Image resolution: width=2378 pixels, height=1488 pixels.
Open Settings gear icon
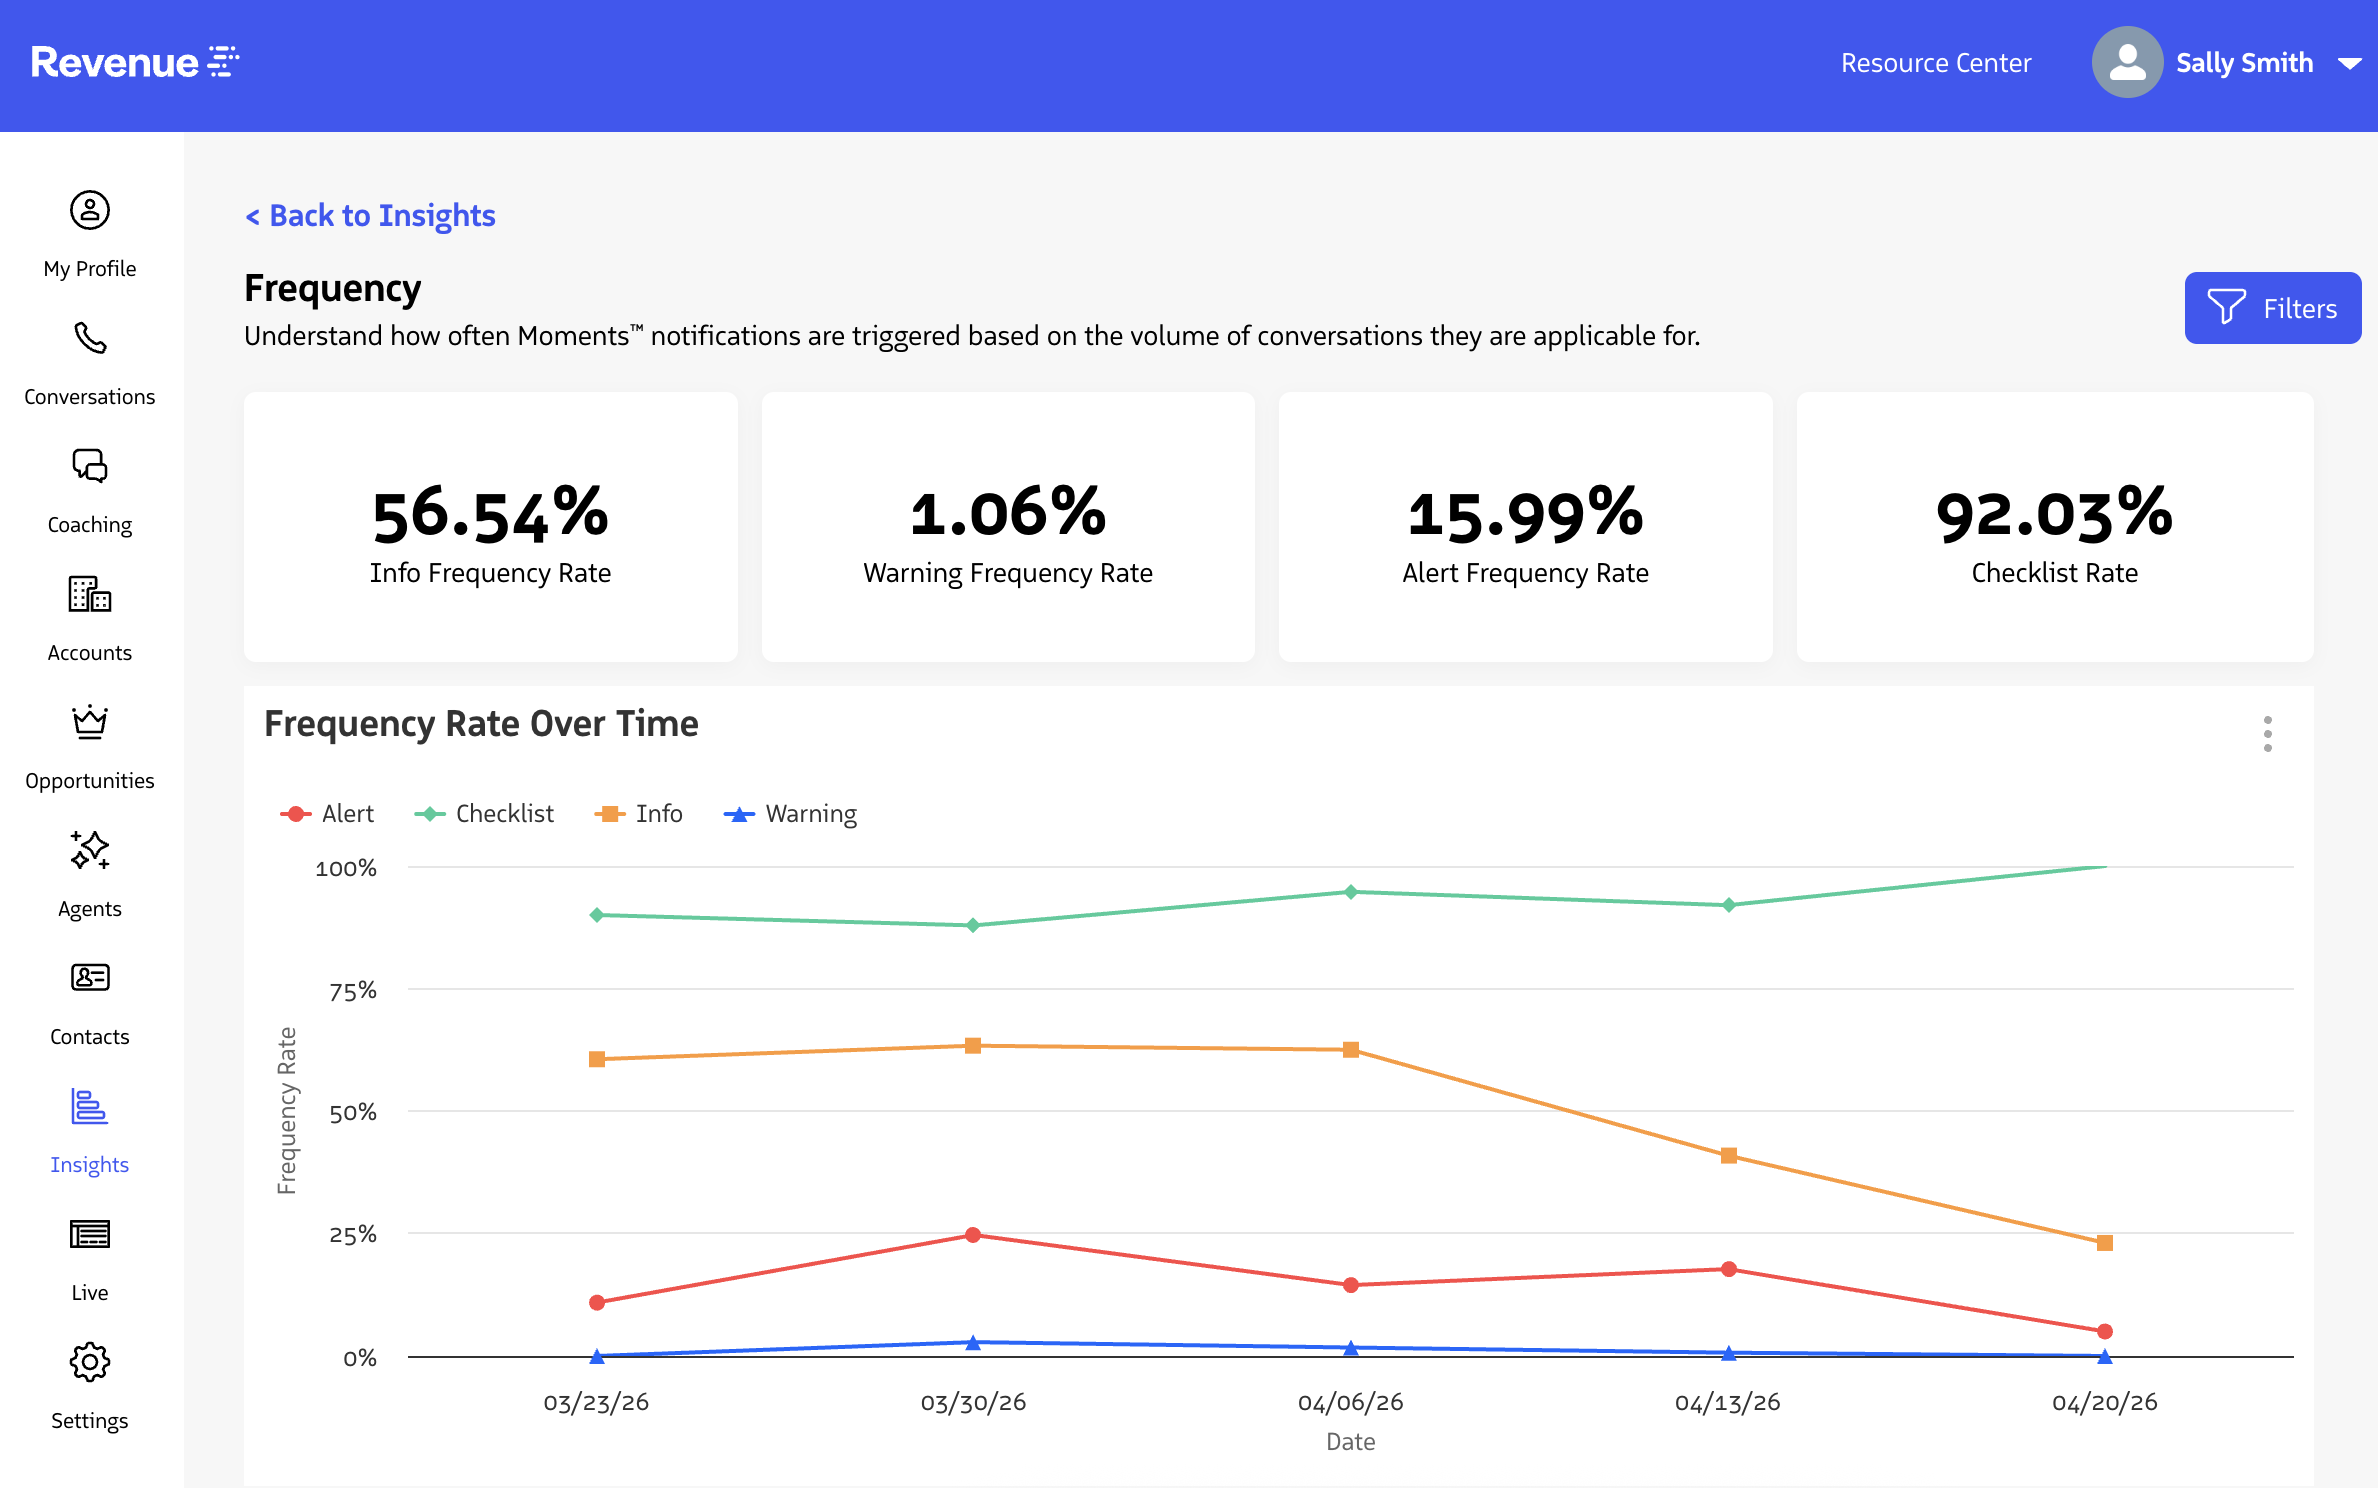point(89,1362)
